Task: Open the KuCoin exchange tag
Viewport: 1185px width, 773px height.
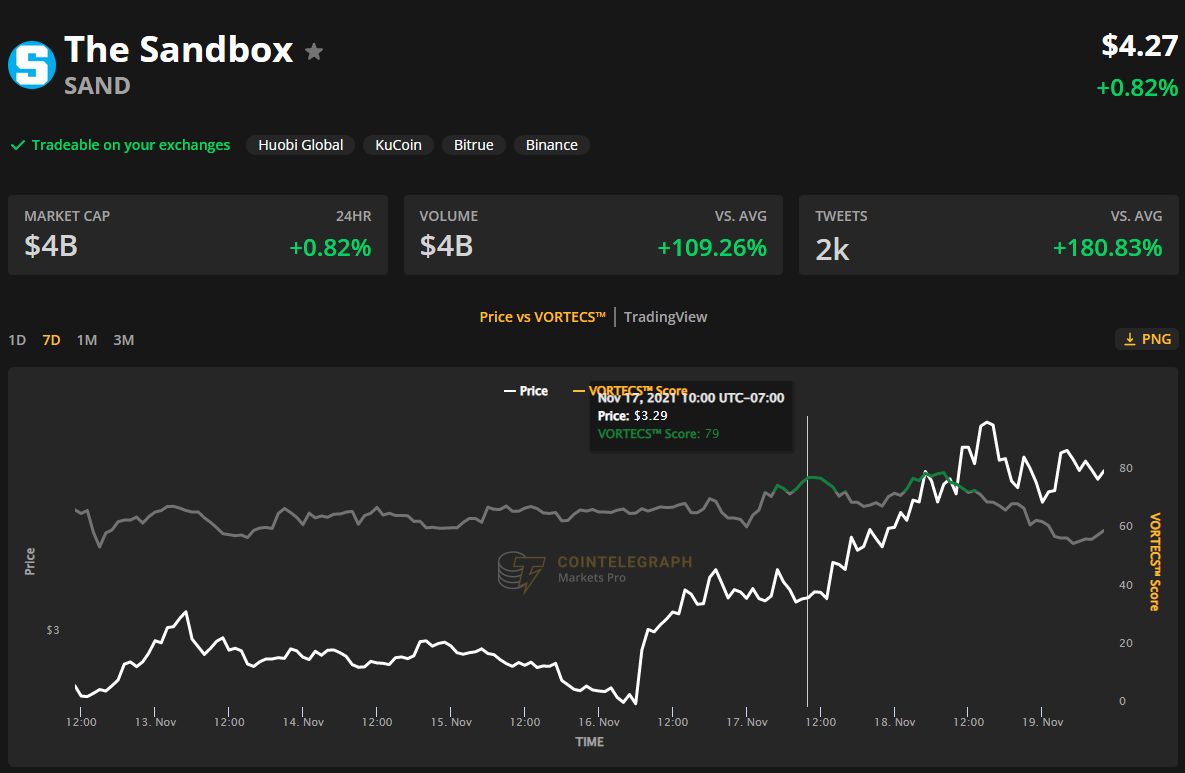Action: point(398,145)
